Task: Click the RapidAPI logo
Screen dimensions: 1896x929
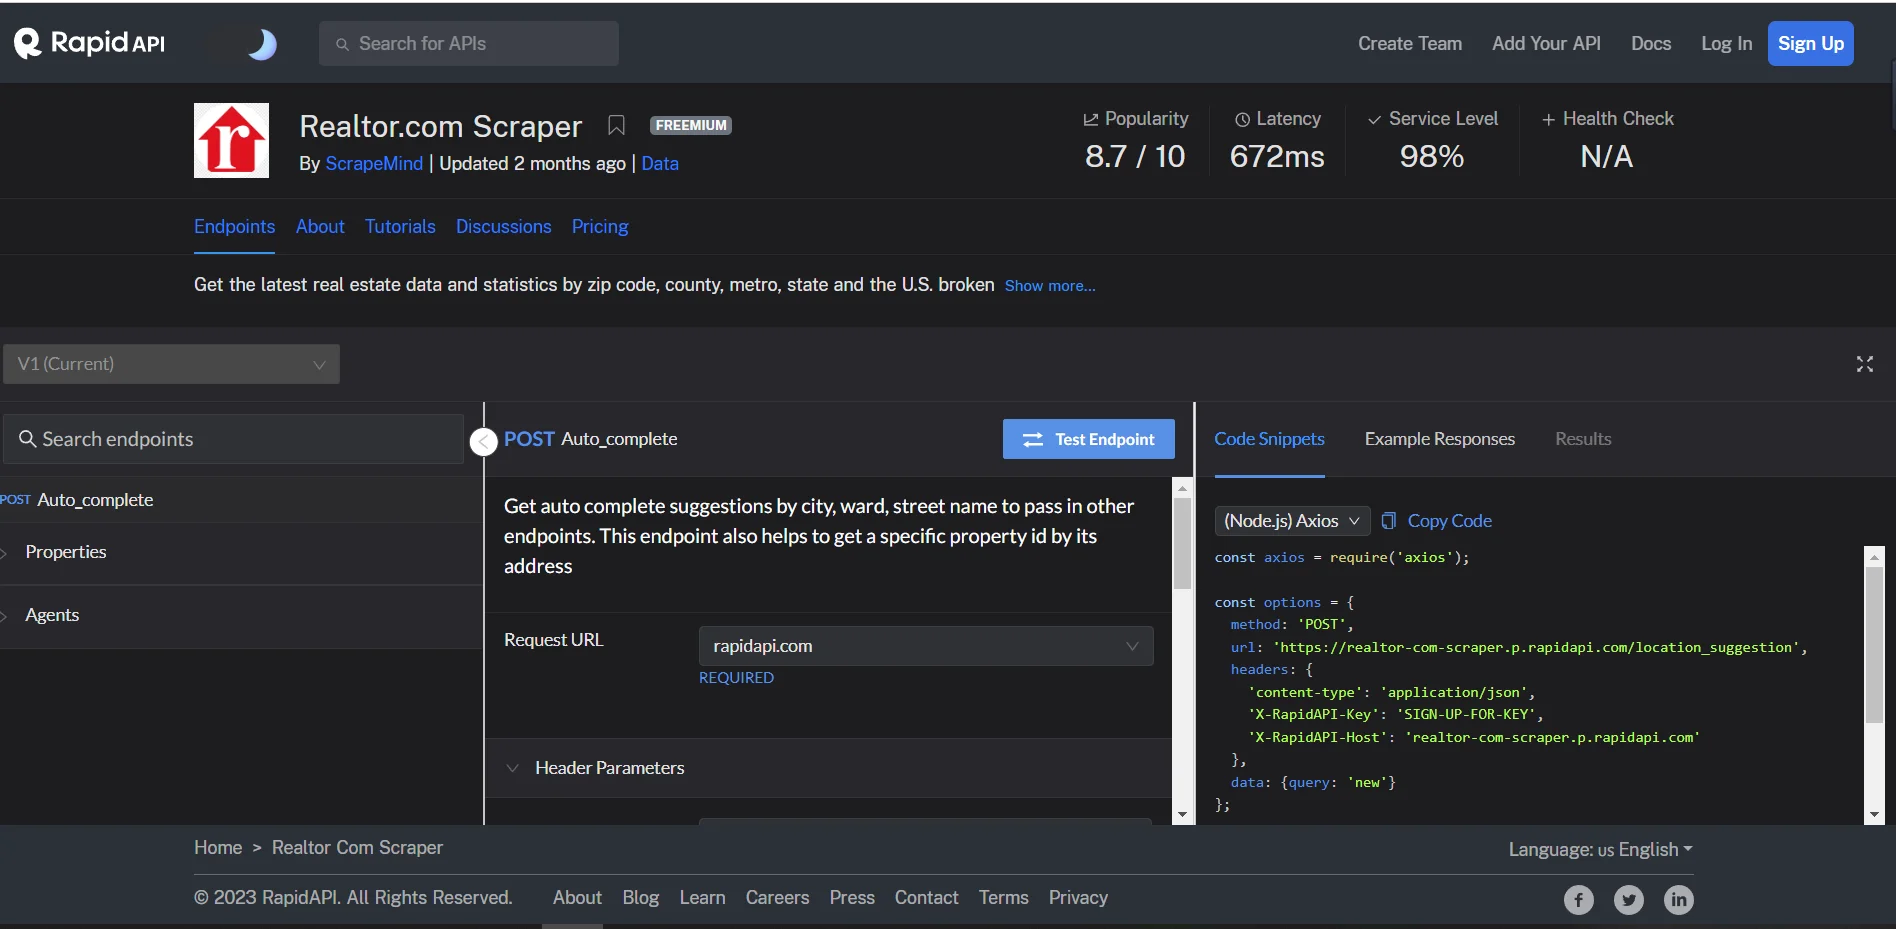Action: (x=88, y=42)
